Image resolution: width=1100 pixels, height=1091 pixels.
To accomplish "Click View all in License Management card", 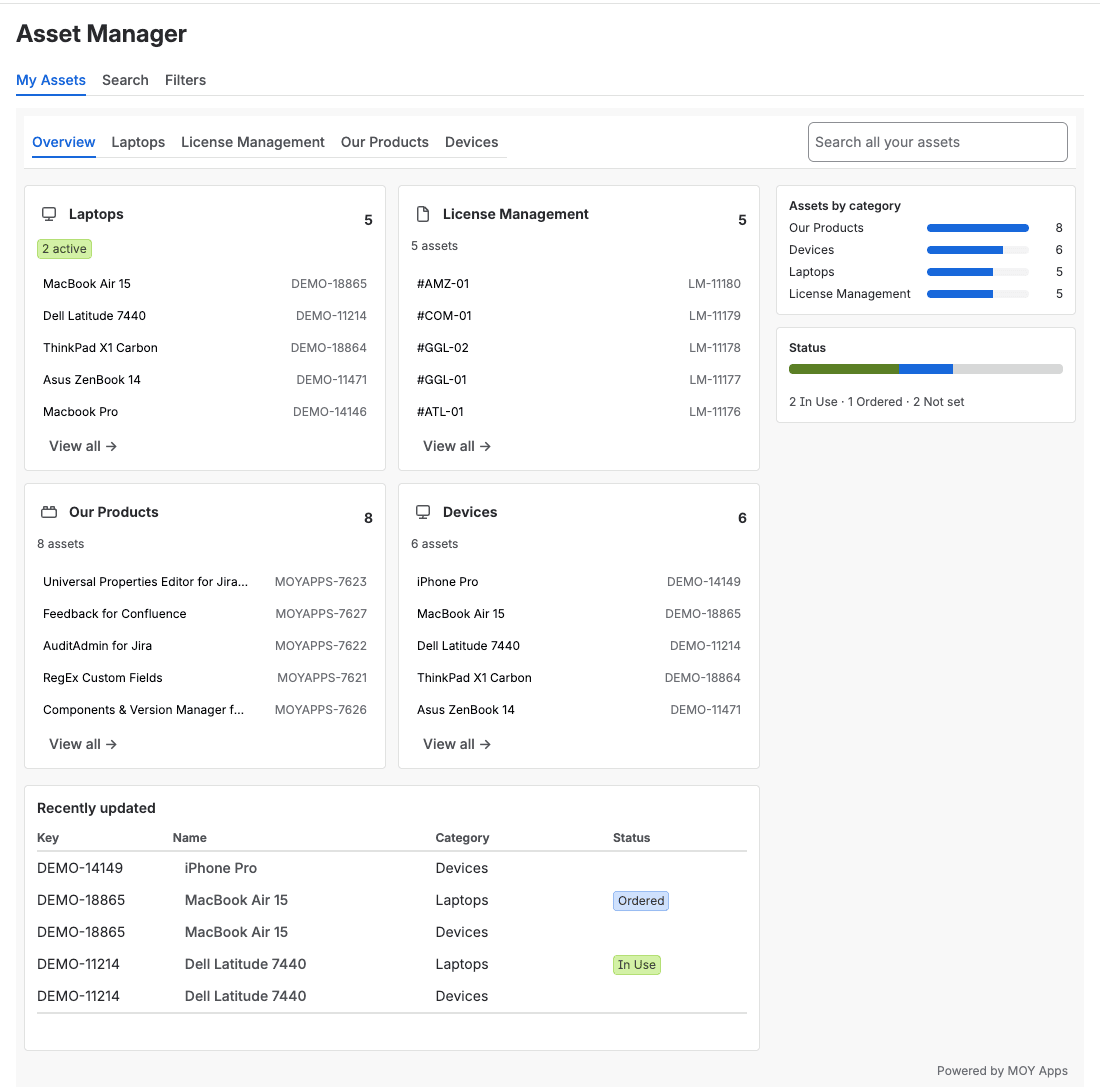I will [x=457, y=446].
